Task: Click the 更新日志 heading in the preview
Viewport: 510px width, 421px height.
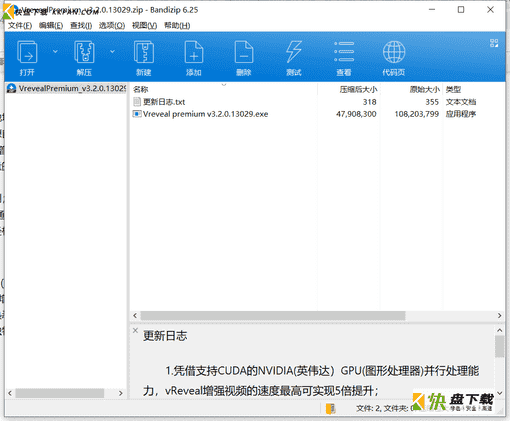Action: [x=165, y=336]
